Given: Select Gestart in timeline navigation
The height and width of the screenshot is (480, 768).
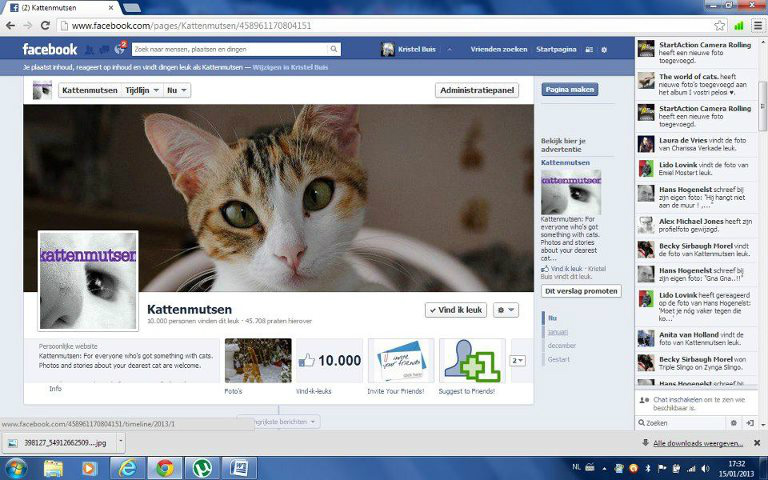Looking at the screenshot, I should tap(559, 359).
